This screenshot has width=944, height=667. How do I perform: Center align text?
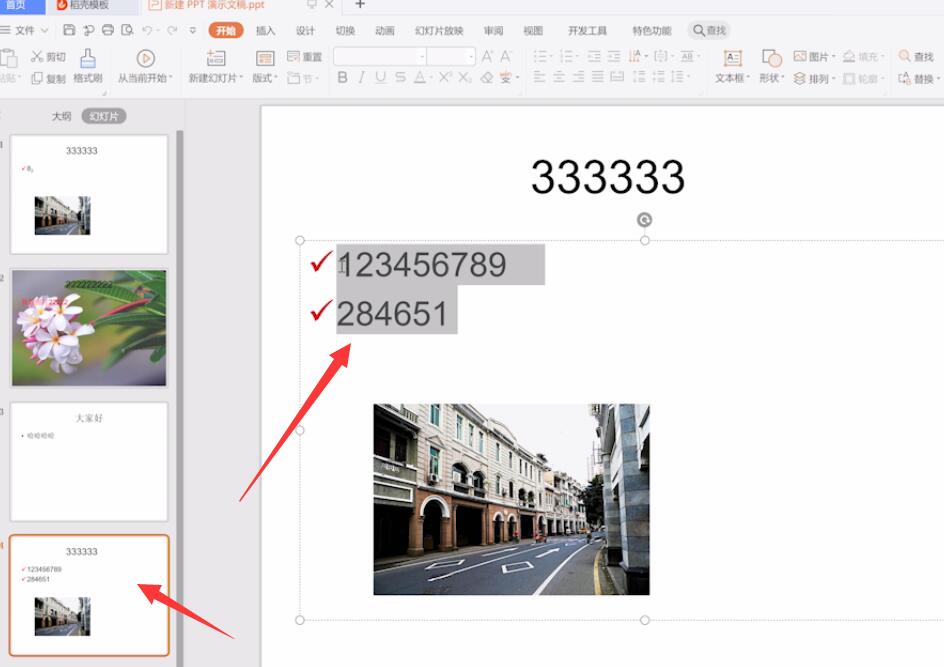(559, 77)
